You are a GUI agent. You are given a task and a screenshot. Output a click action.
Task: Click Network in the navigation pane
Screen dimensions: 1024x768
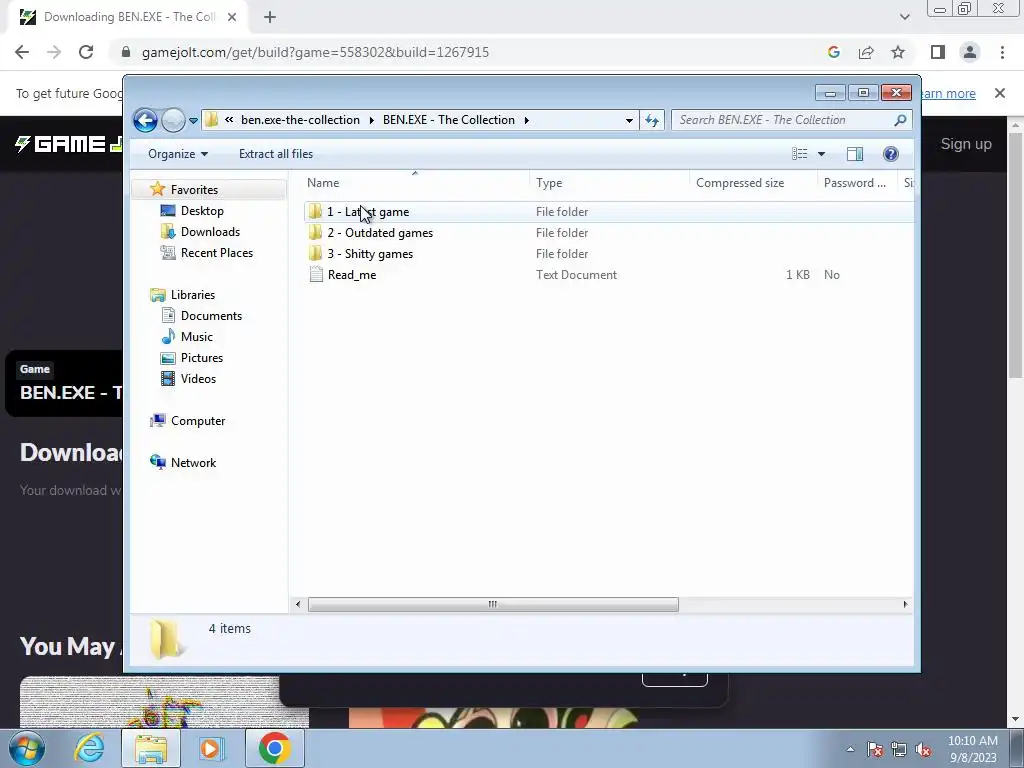(193, 463)
